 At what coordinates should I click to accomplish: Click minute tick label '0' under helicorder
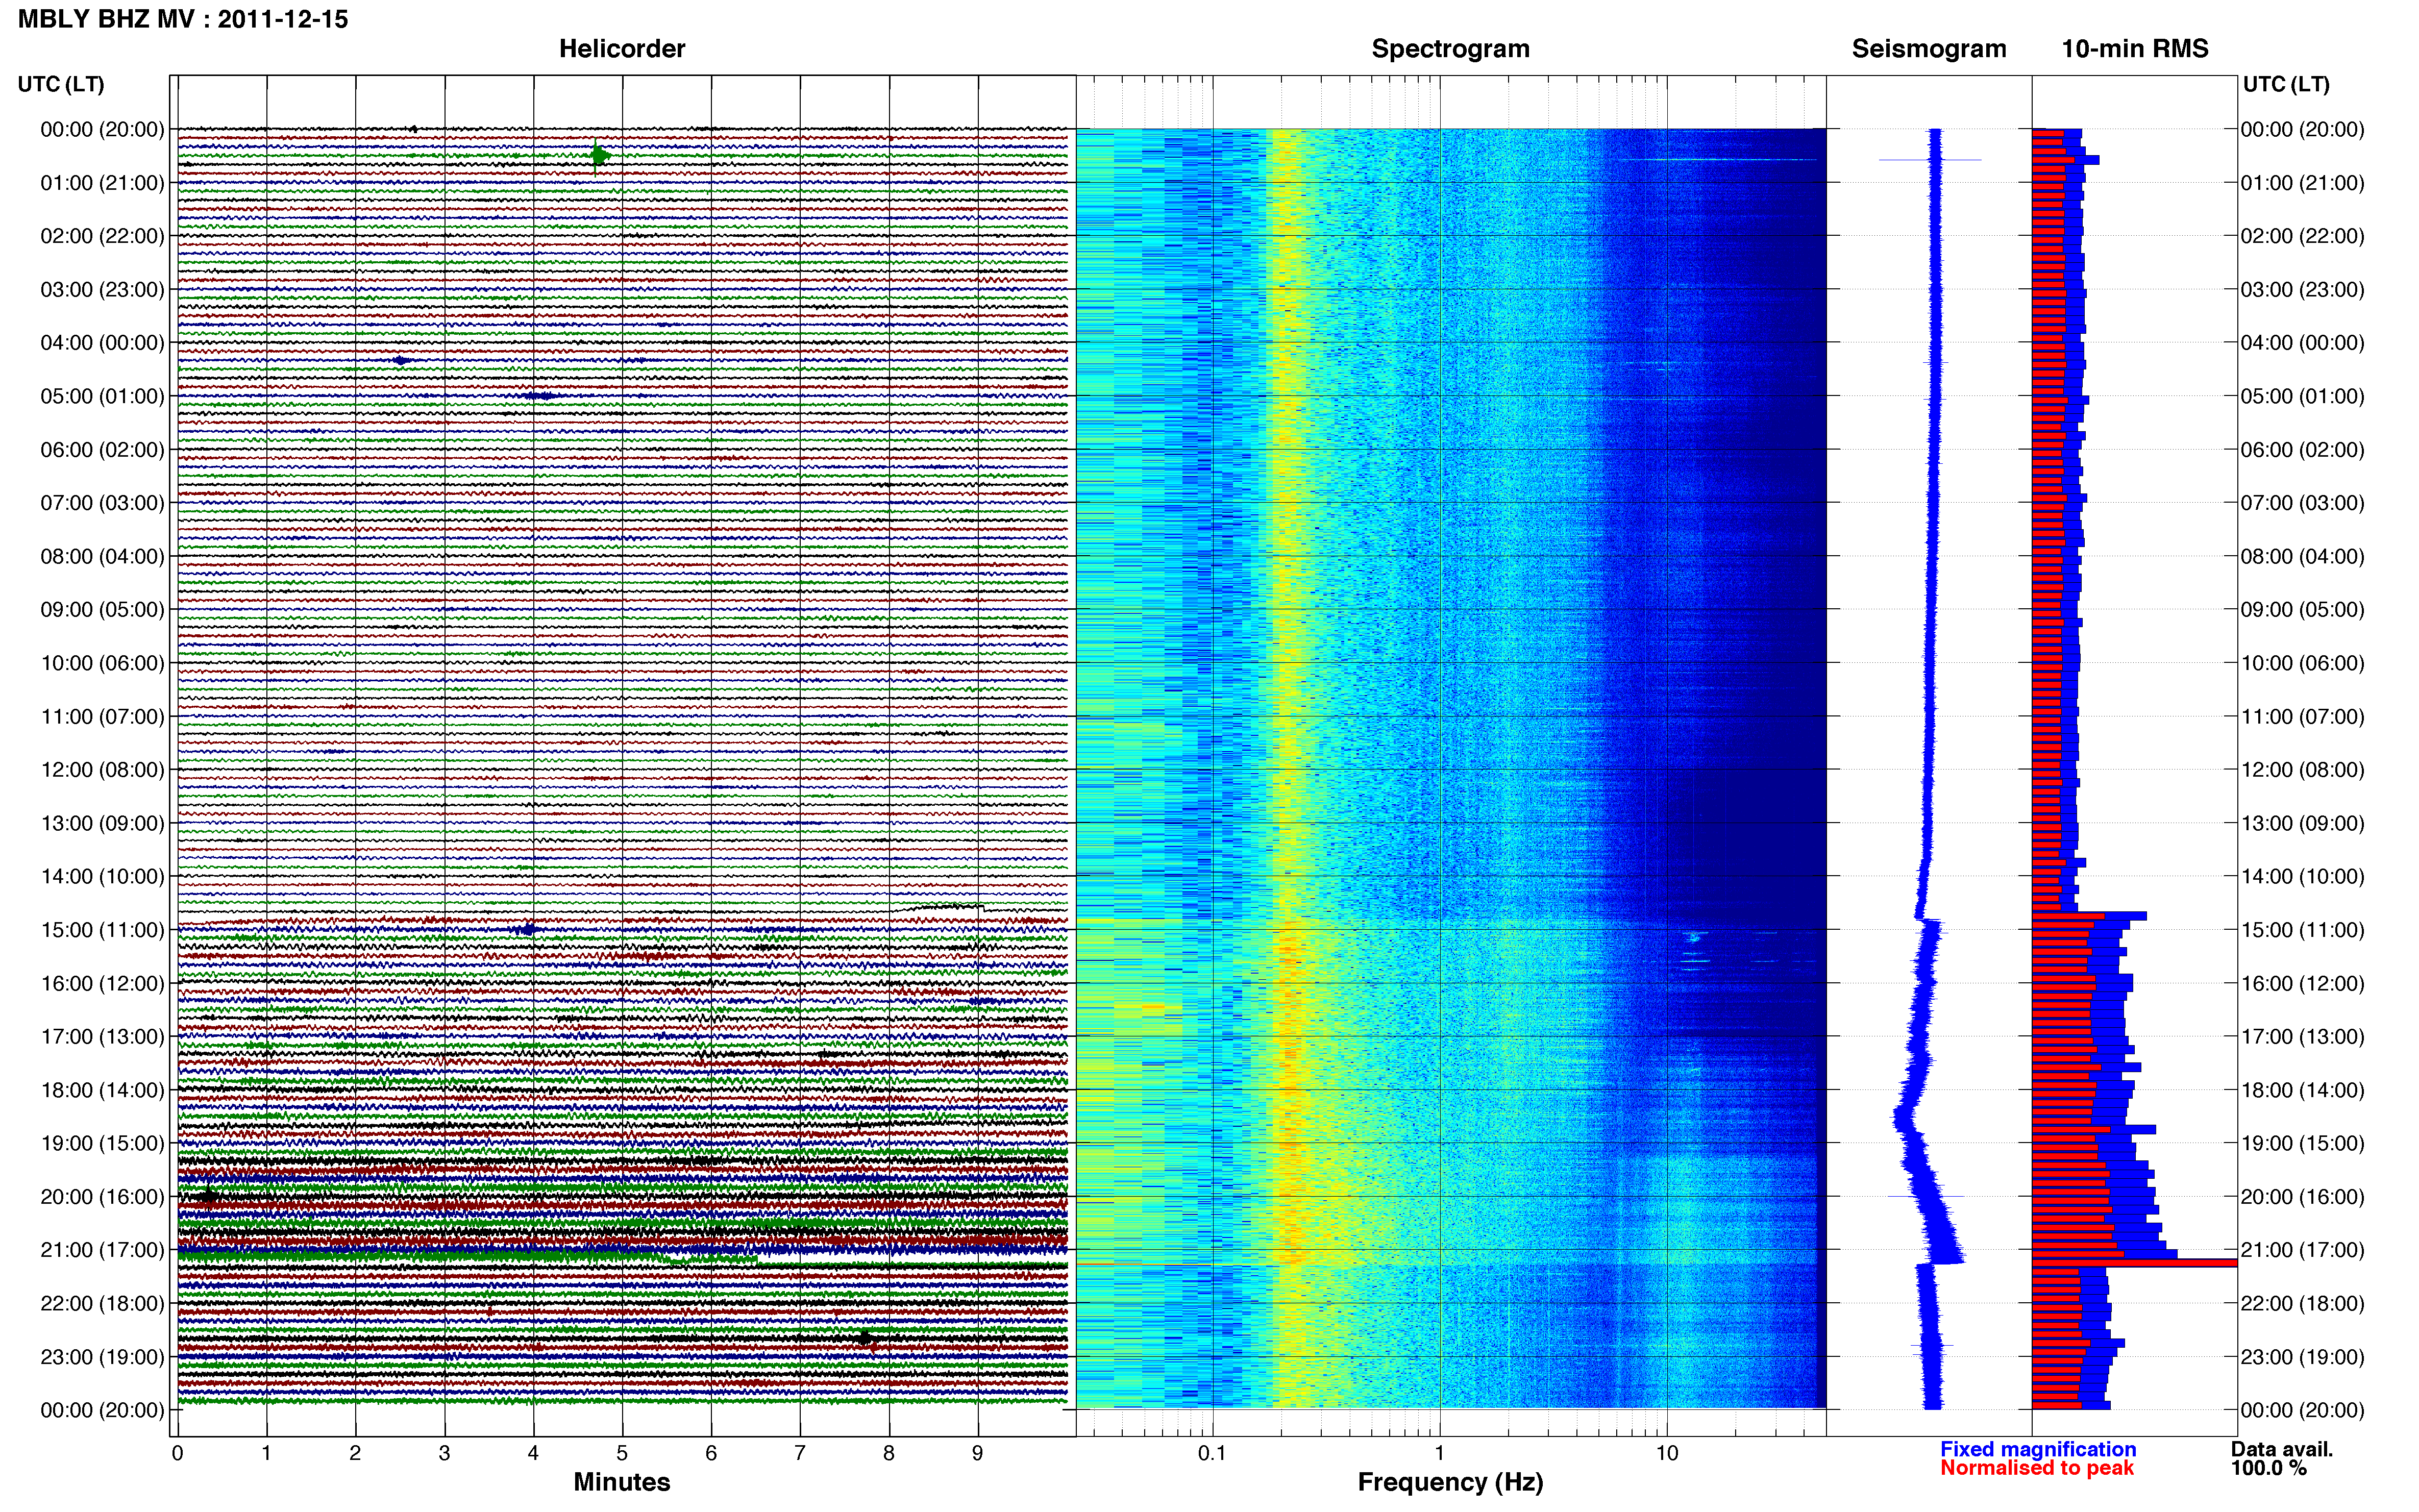[177, 1453]
